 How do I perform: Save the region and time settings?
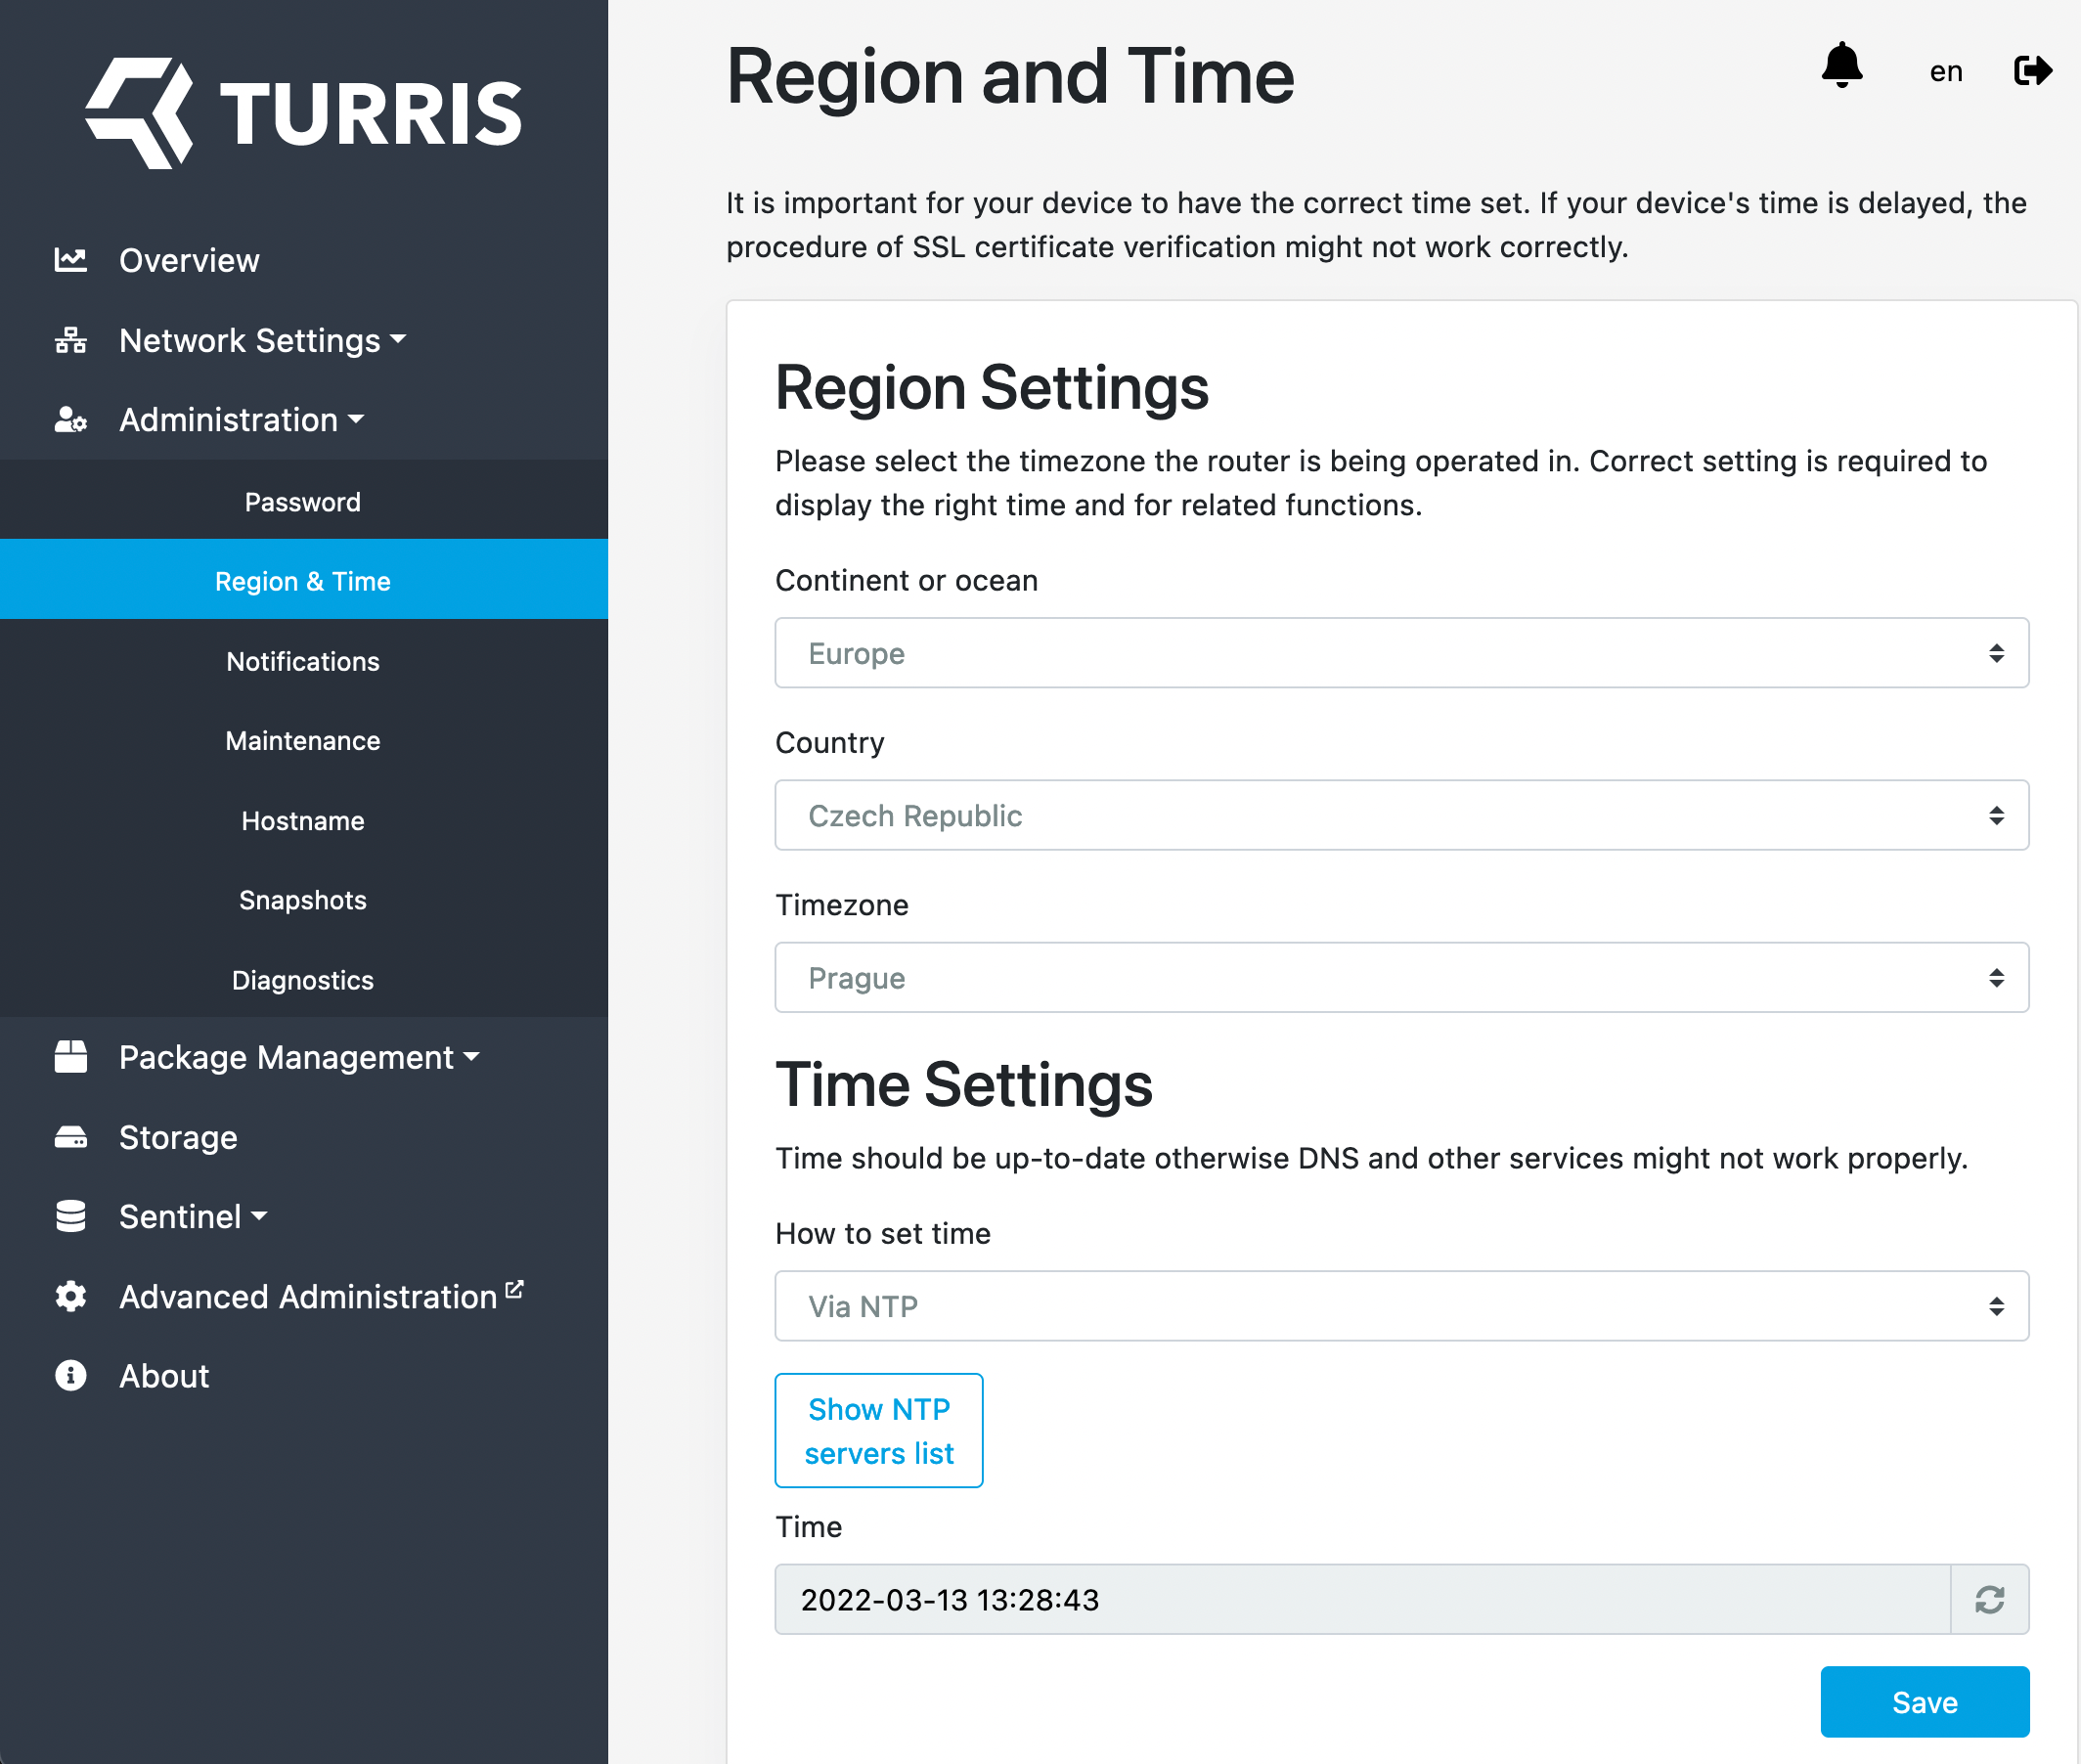[x=1924, y=1701]
